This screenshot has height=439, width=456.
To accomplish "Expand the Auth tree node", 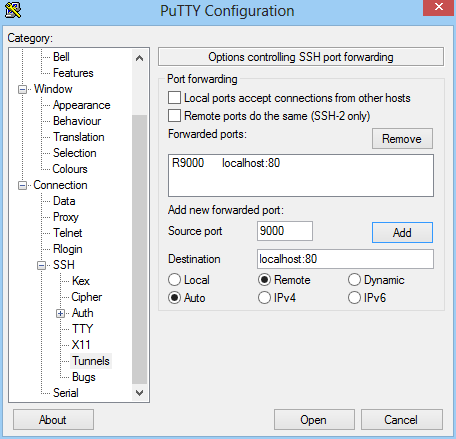I will (60, 313).
